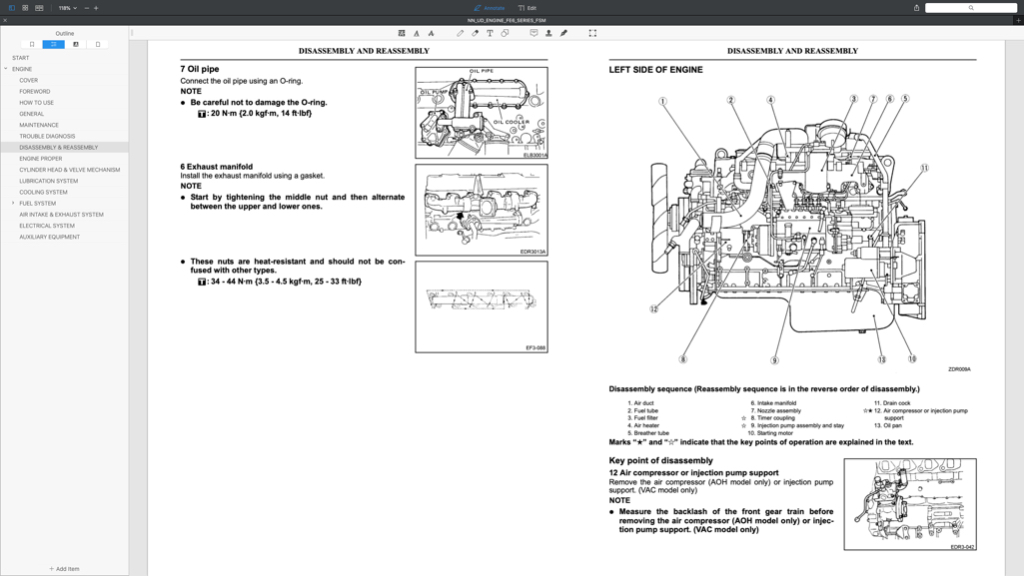Go to GENERAL outline entry
This screenshot has width=1024, height=576.
(31, 114)
